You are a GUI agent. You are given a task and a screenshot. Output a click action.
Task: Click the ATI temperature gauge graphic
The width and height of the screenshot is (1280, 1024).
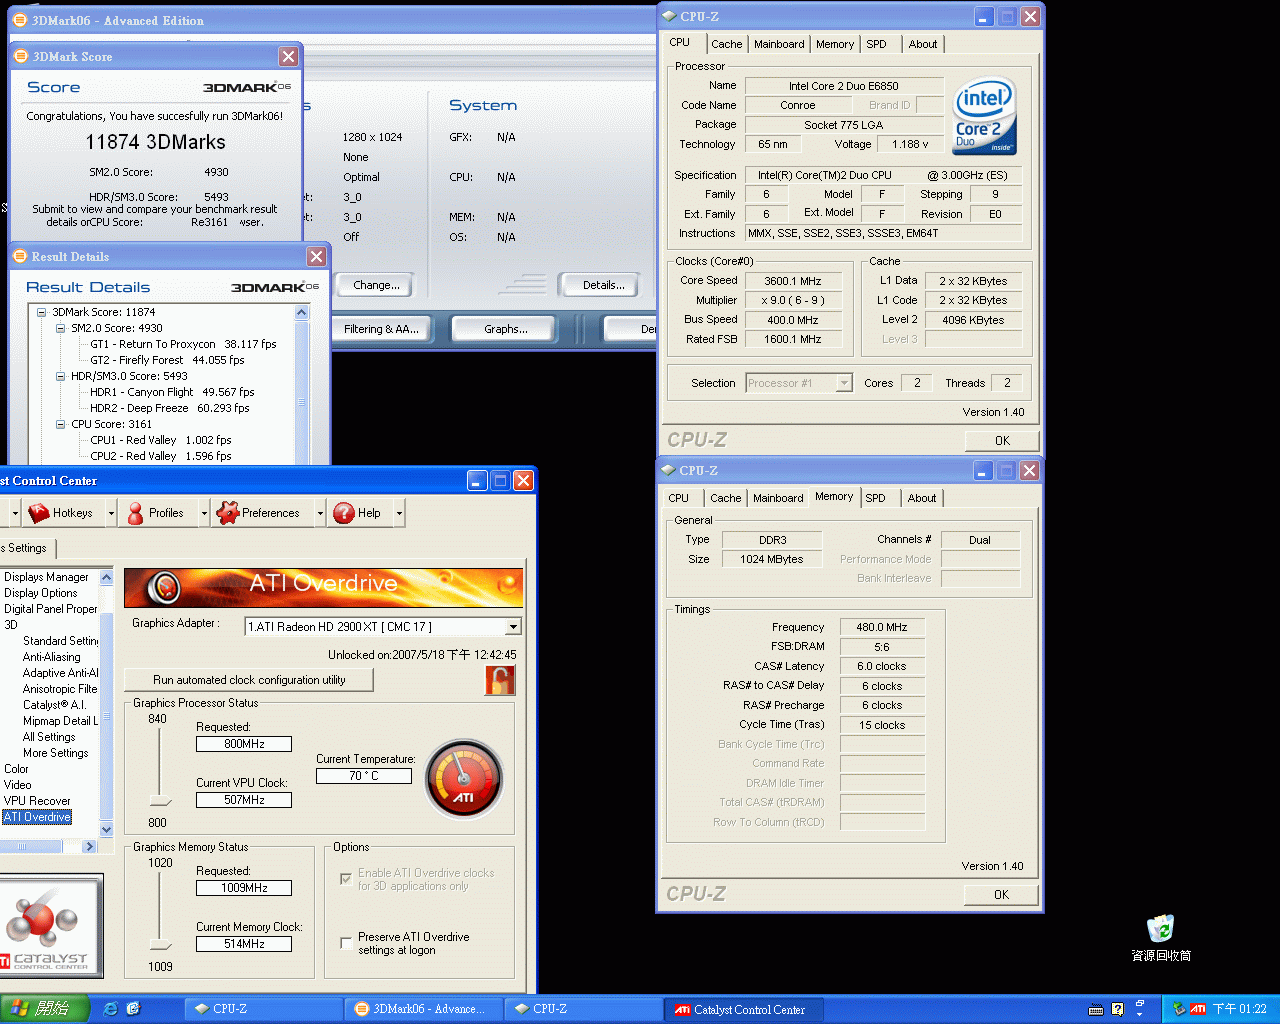464,779
